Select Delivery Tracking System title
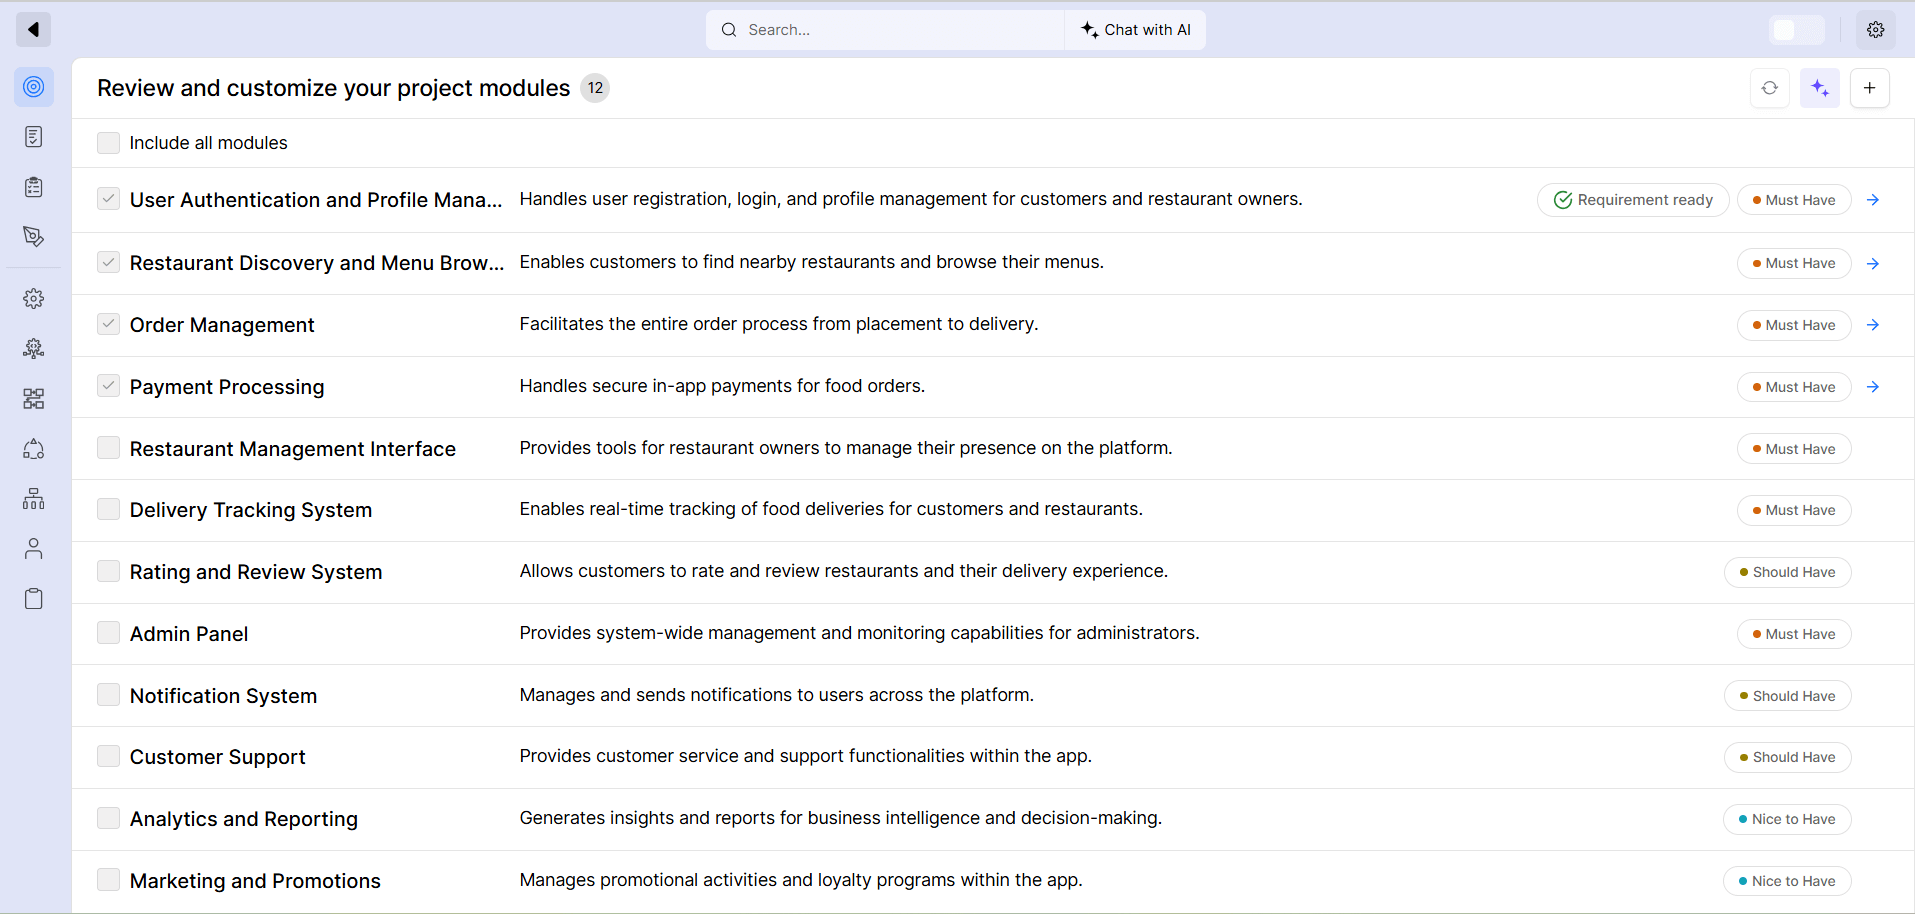The image size is (1915, 914). [251, 510]
